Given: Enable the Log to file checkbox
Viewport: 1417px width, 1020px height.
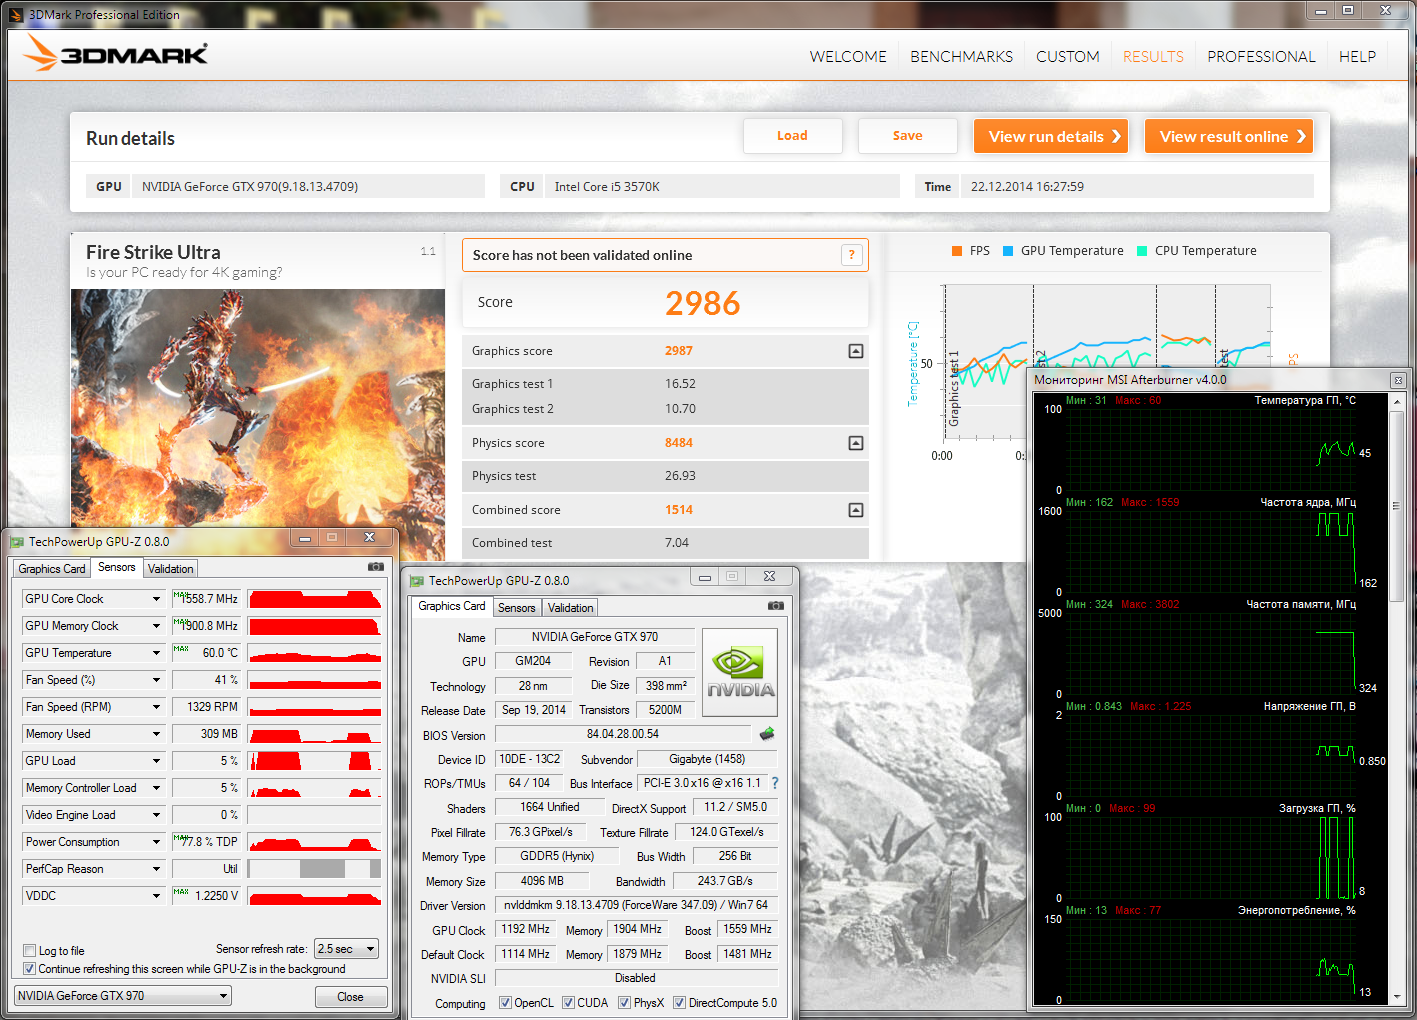Looking at the screenshot, I should (29, 951).
